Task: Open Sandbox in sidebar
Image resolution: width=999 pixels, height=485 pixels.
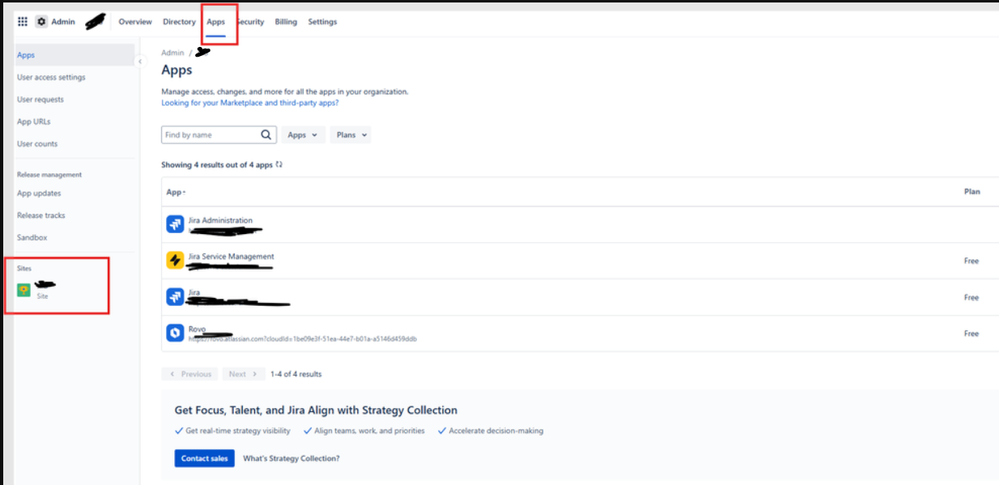Action: coord(32,238)
